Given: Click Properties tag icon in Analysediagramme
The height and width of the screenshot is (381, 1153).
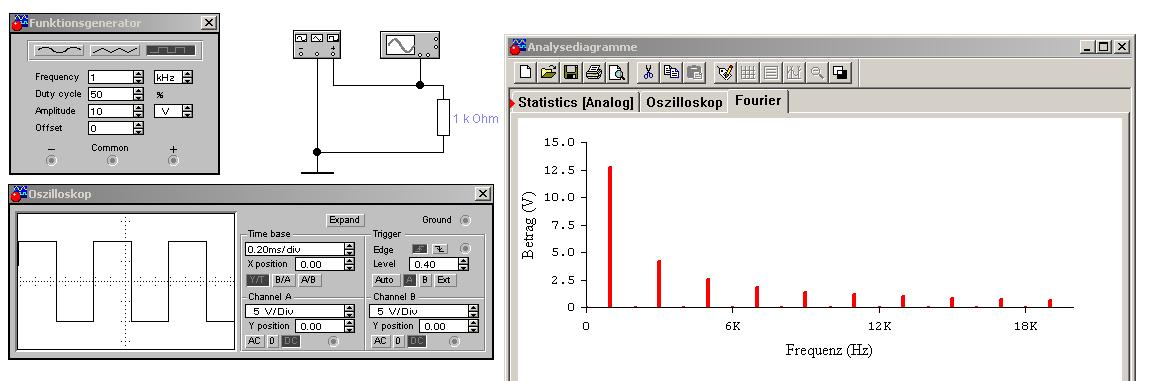Looking at the screenshot, I should coord(726,72).
